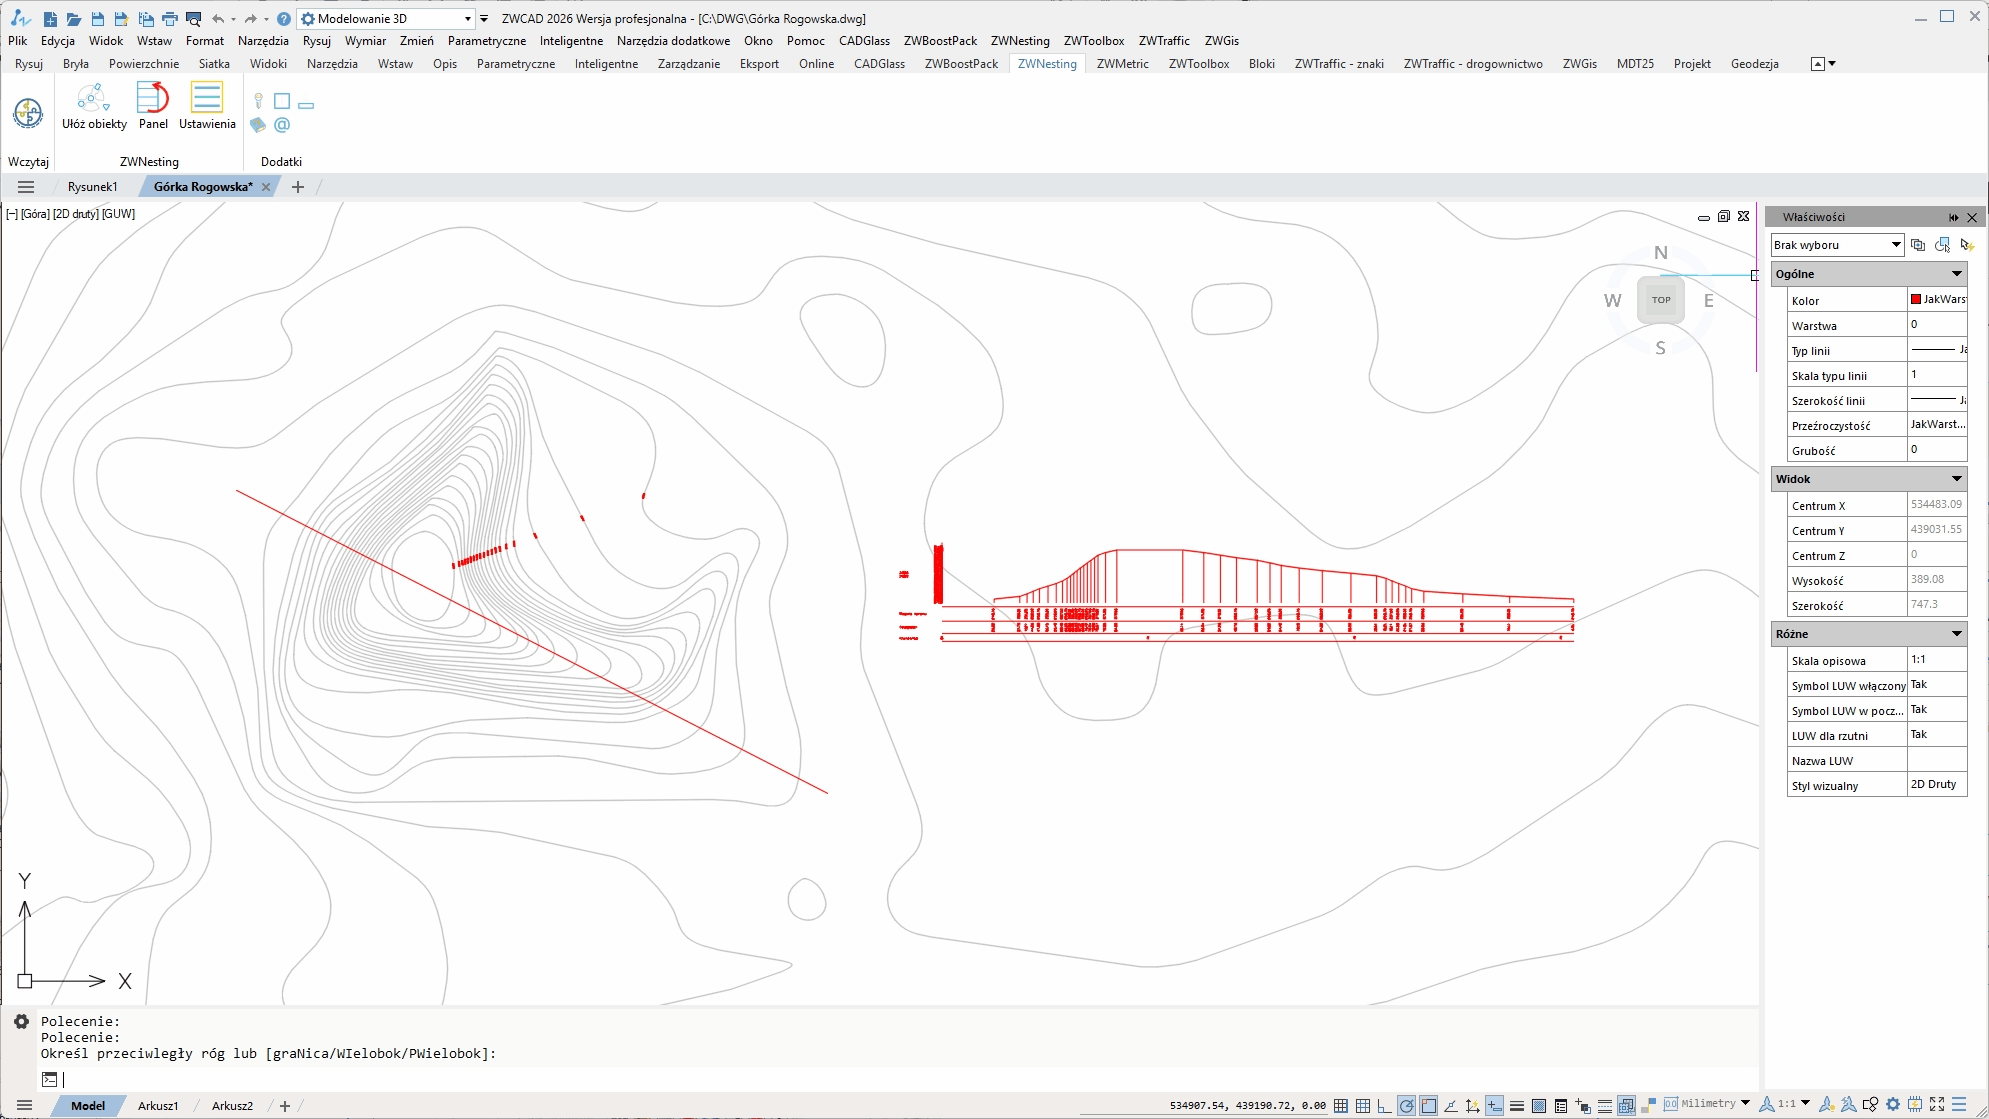This screenshot has width=1989, height=1119.
Task: Click the Kolor JakWarstwa color swatch
Action: (x=1916, y=299)
